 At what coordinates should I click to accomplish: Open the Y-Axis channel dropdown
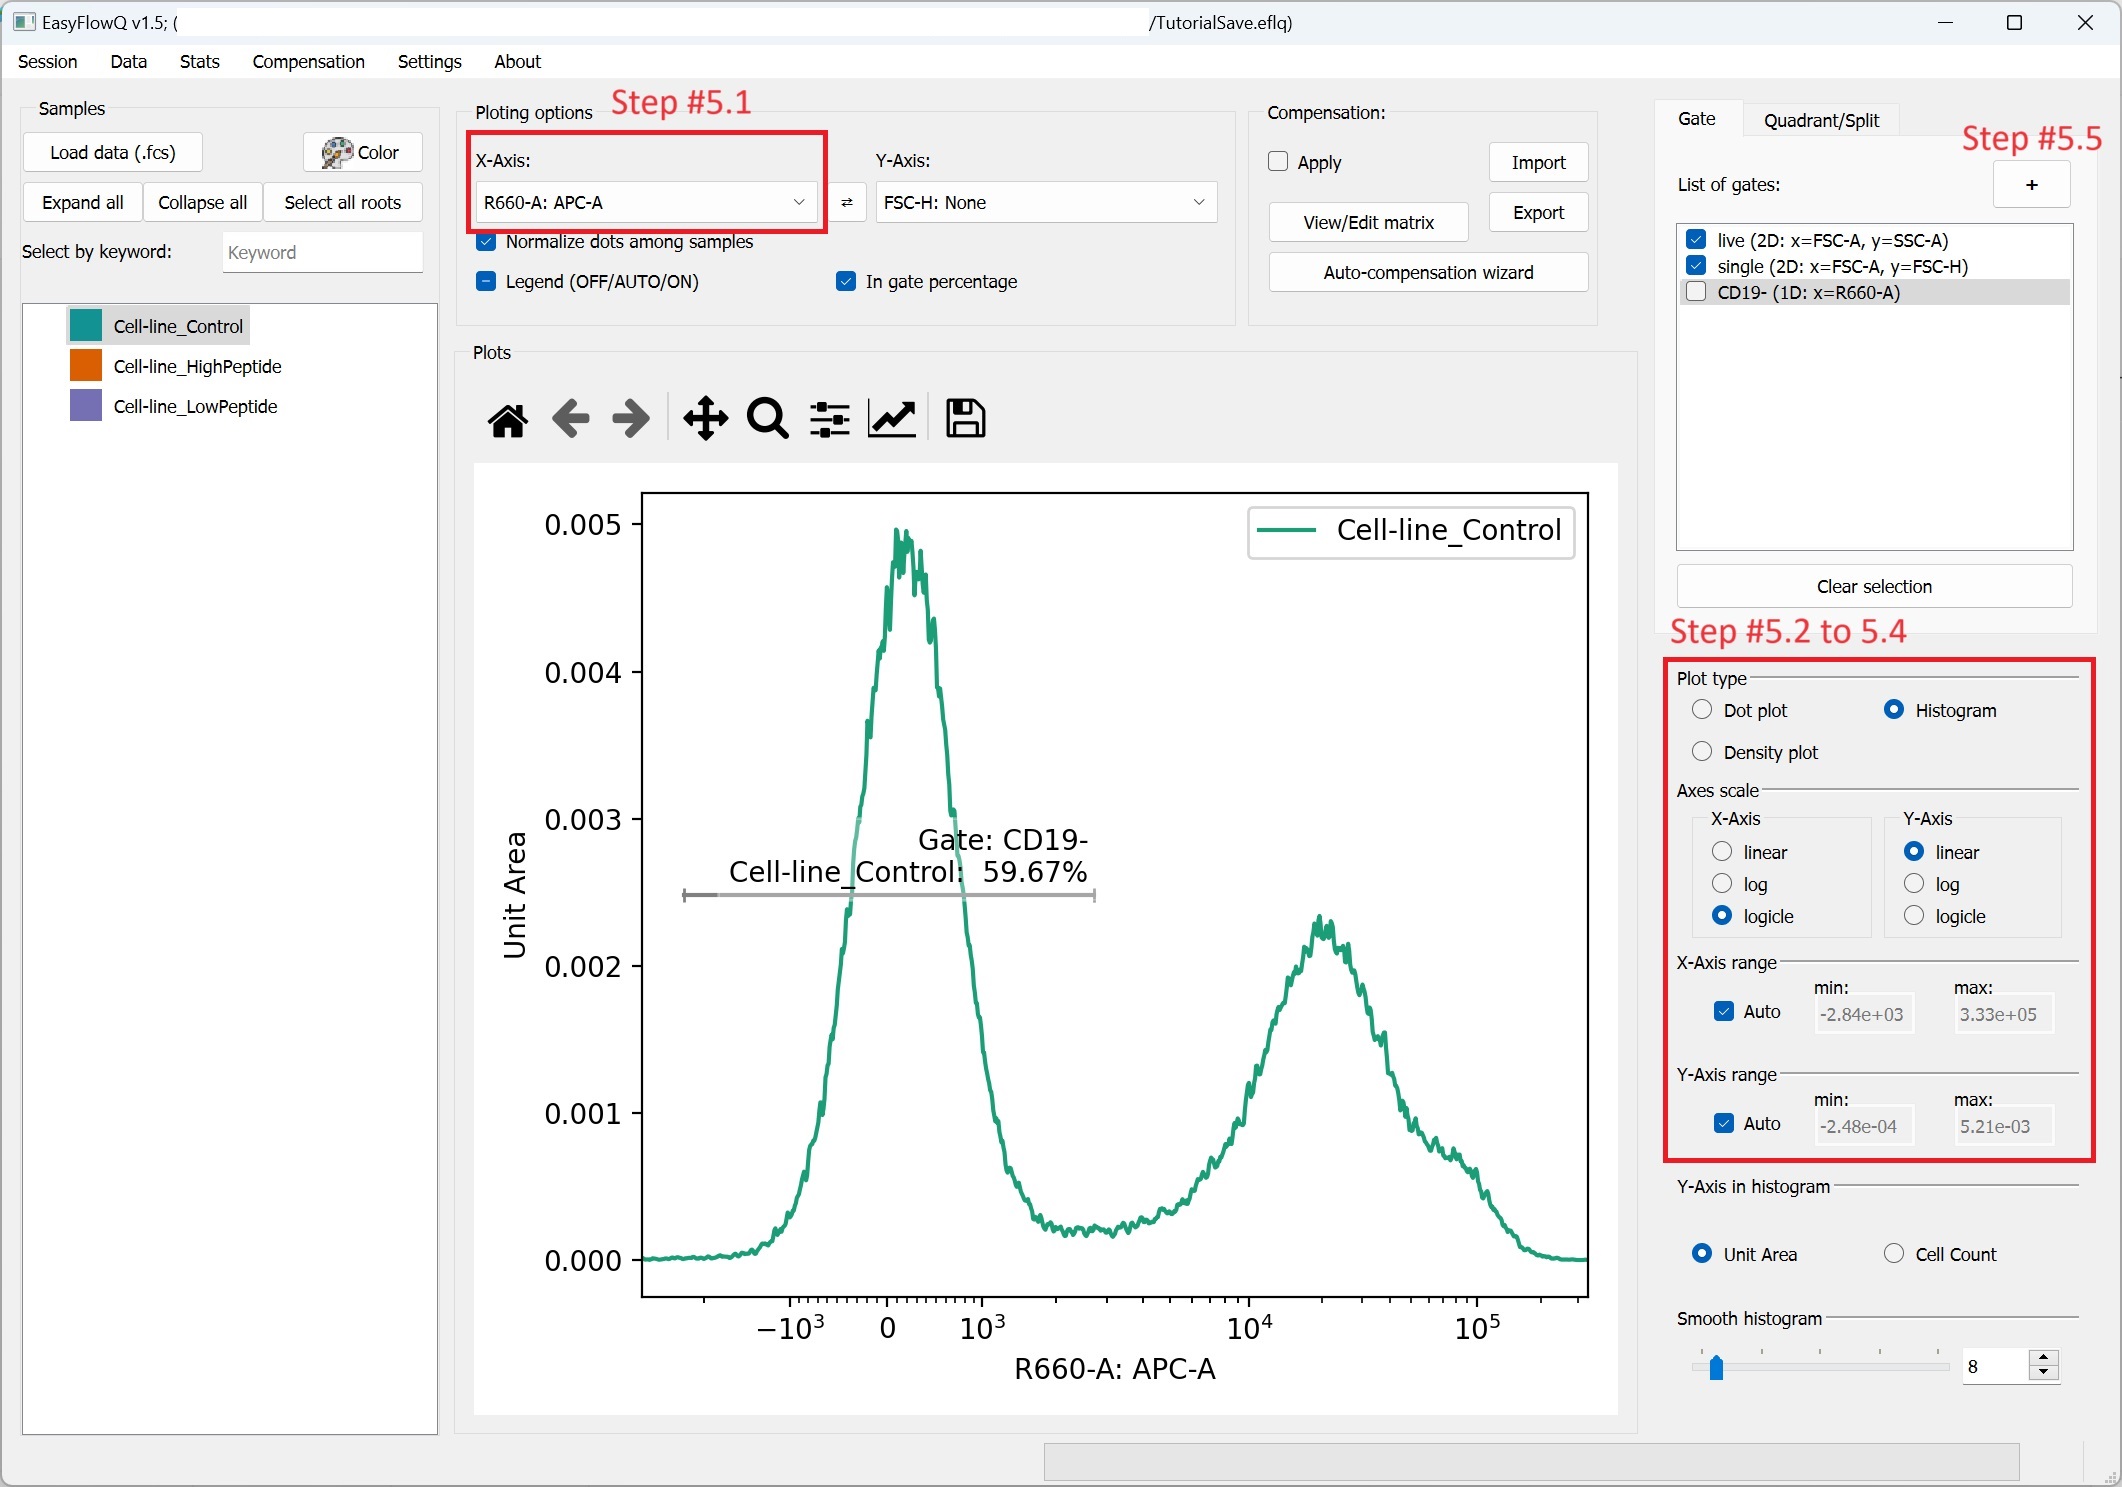1046,203
